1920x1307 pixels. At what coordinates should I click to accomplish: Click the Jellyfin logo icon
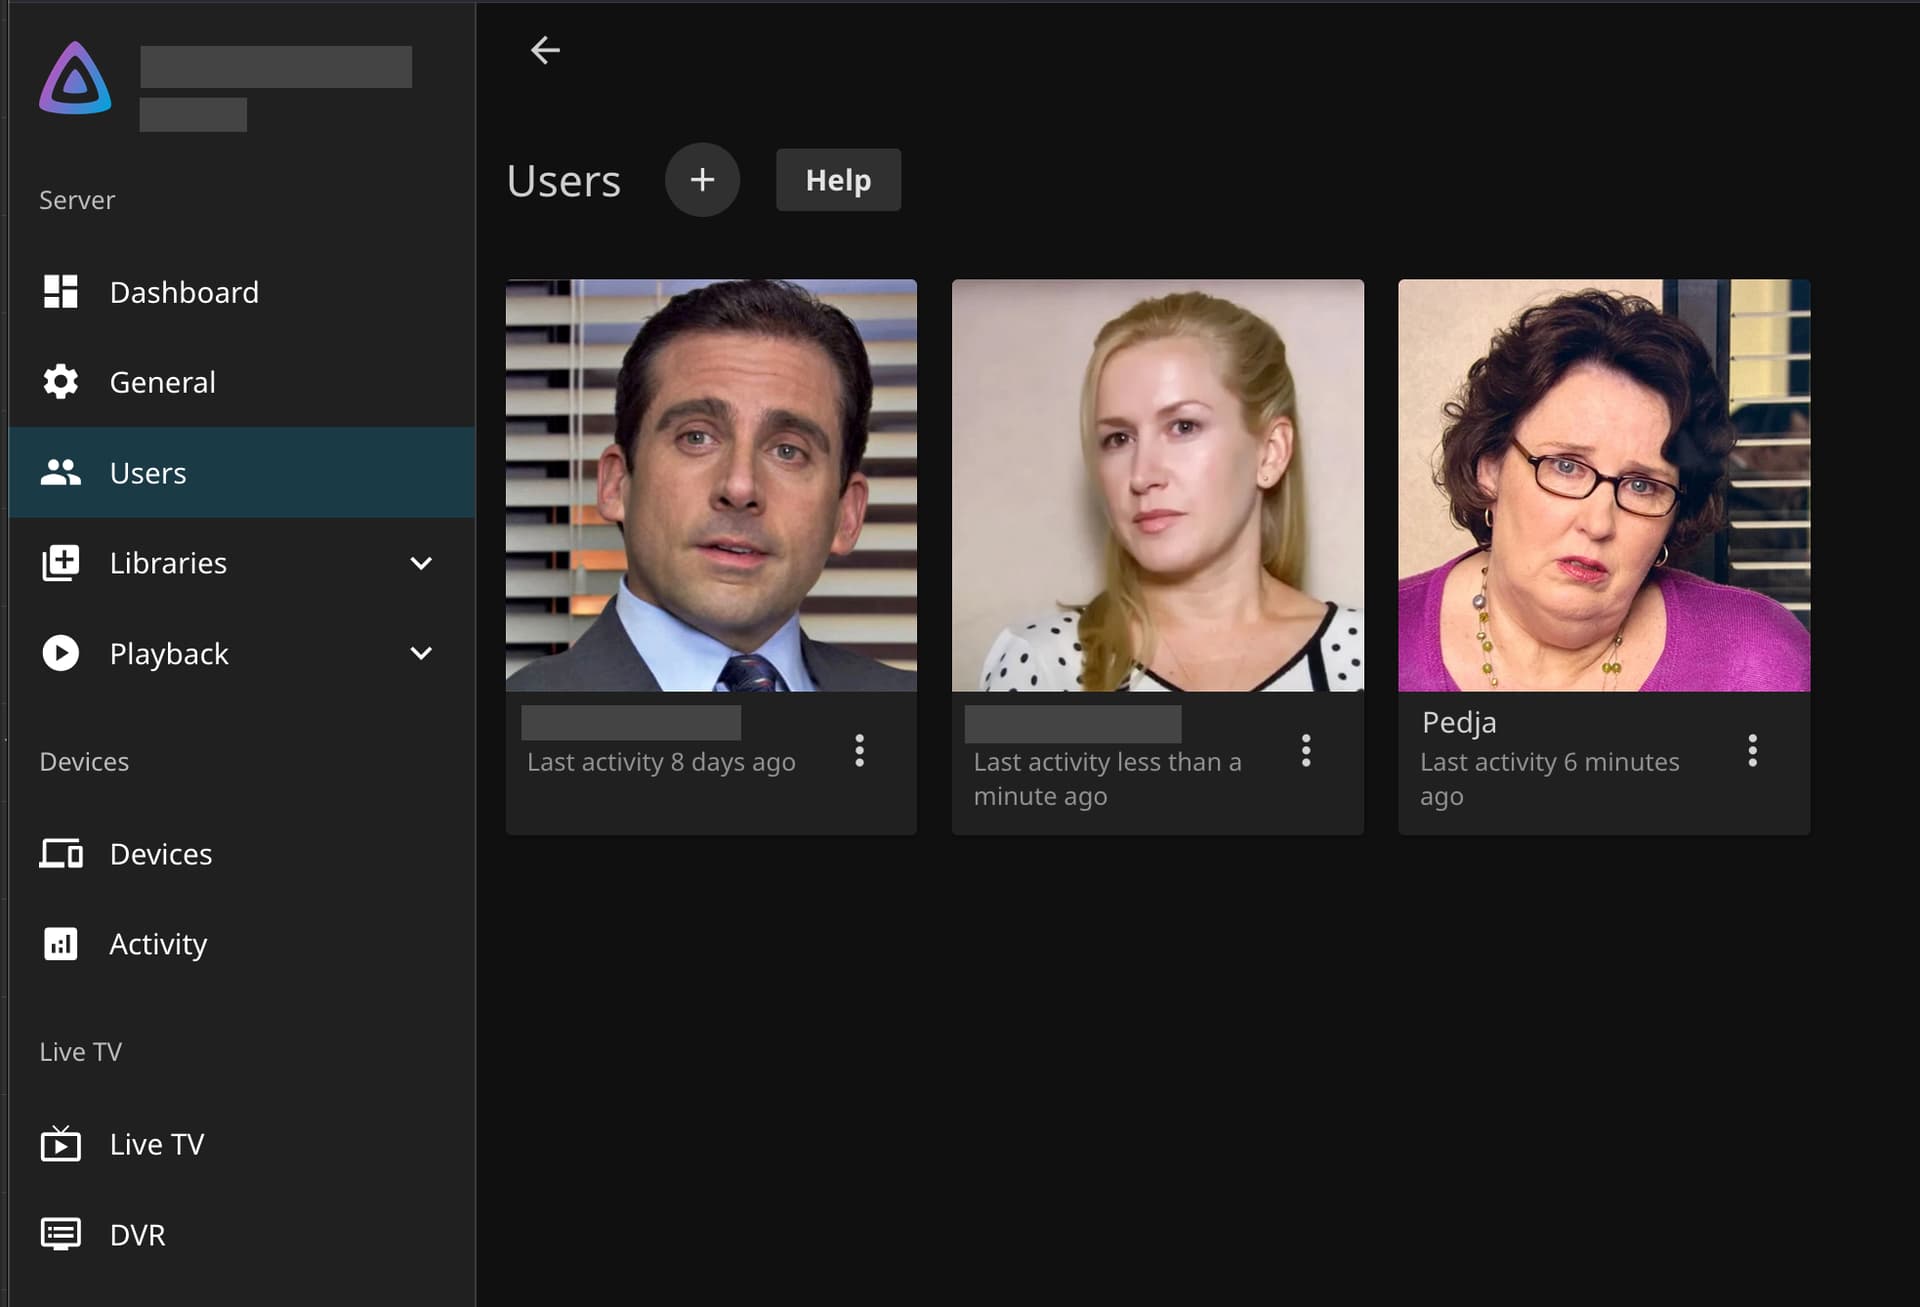75,79
